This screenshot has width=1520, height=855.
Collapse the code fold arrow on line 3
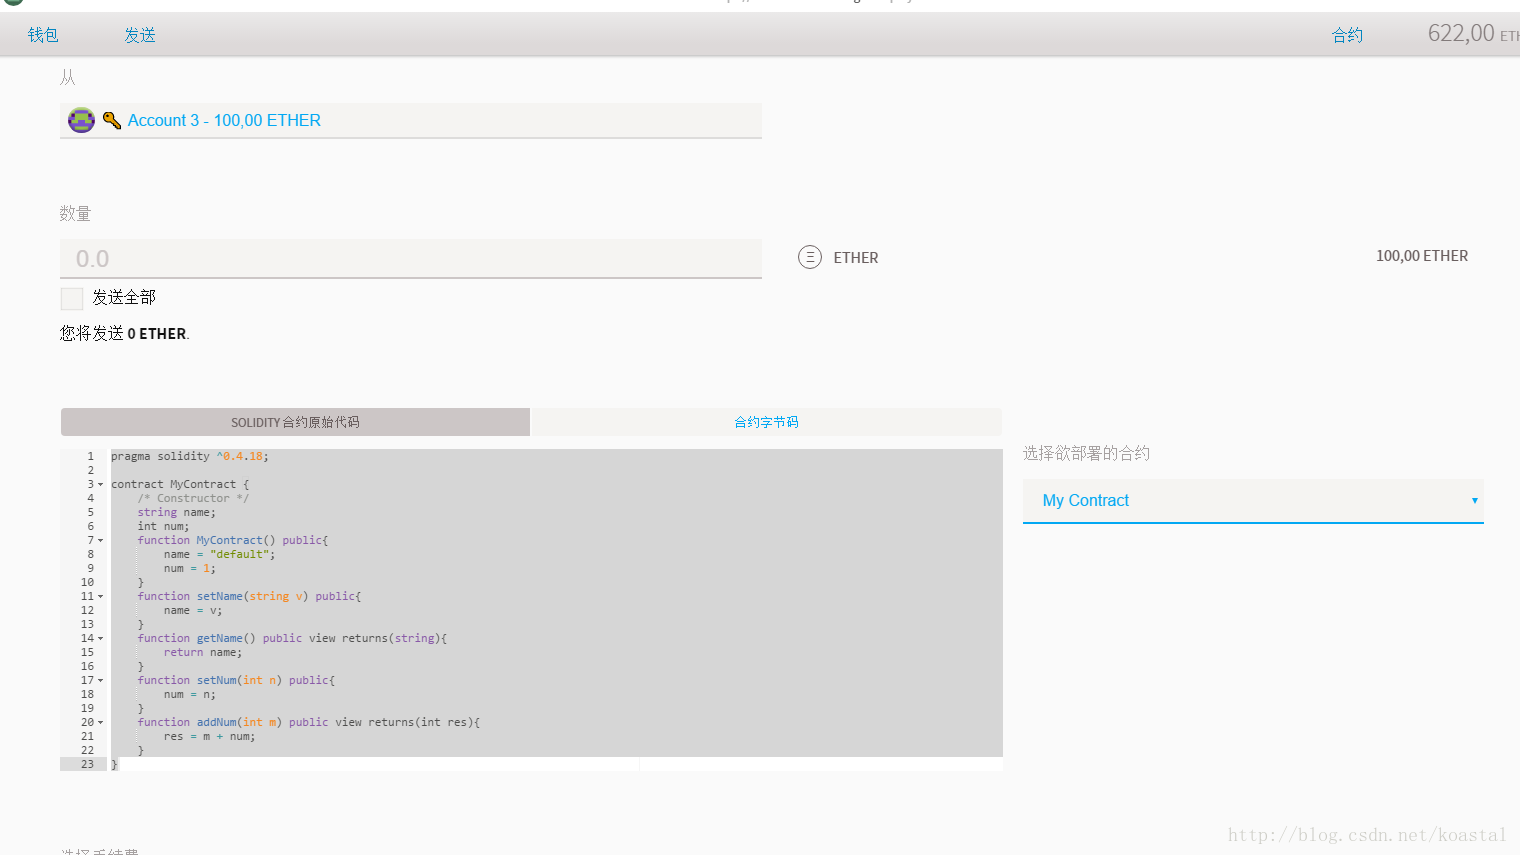click(x=101, y=485)
